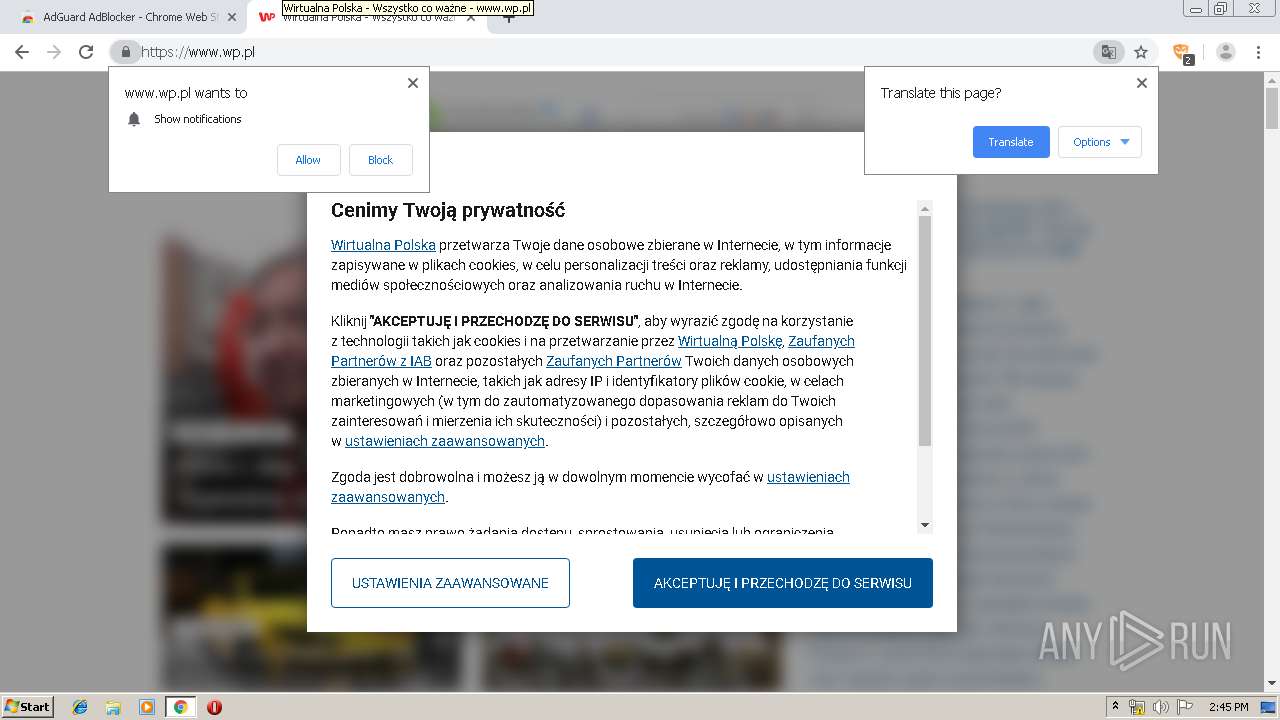
Task: Open Action Center flag icon
Action: click(1185, 707)
